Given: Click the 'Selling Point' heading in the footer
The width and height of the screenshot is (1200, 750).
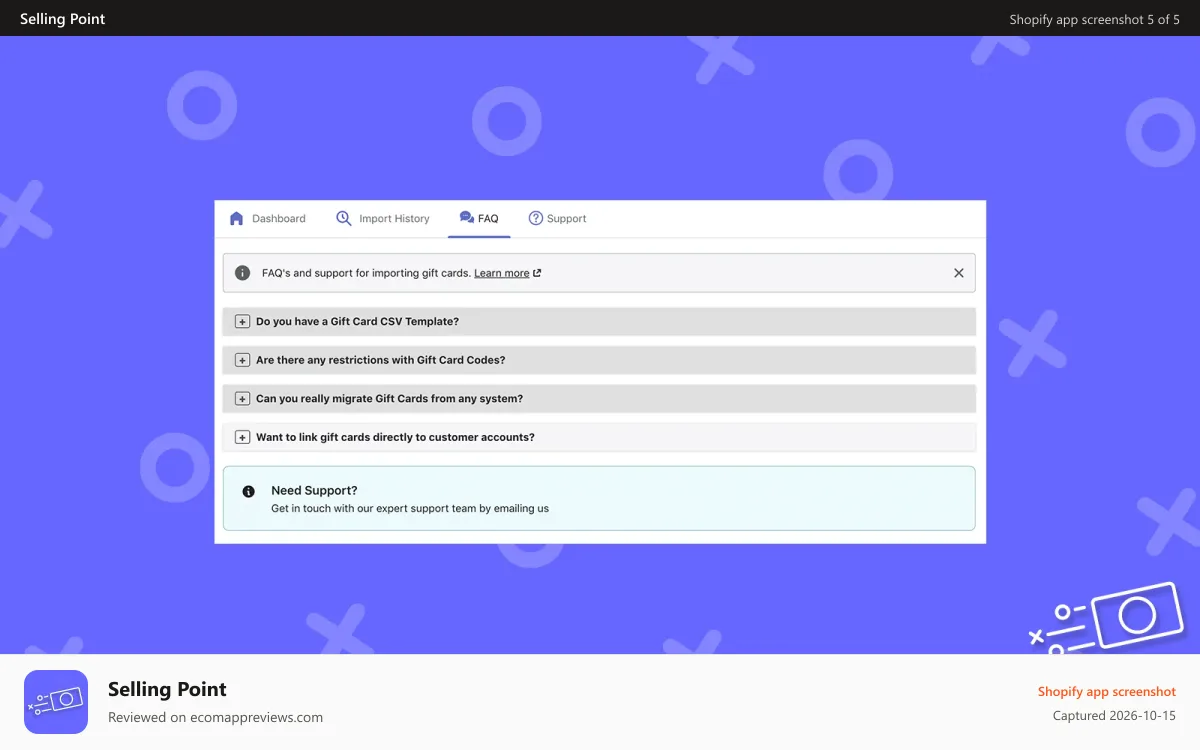Looking at the screenshot, I should point(167,689).
